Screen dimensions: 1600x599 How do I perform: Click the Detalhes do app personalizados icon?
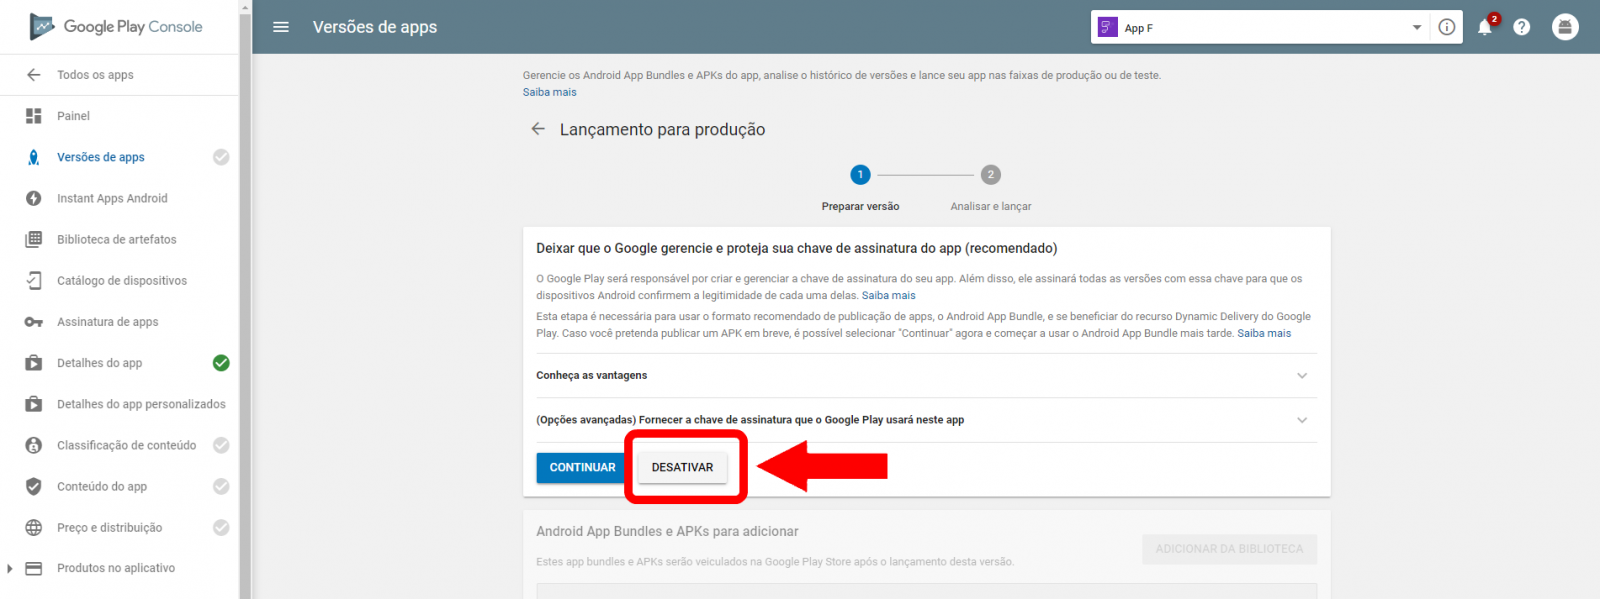coord(34,404)
